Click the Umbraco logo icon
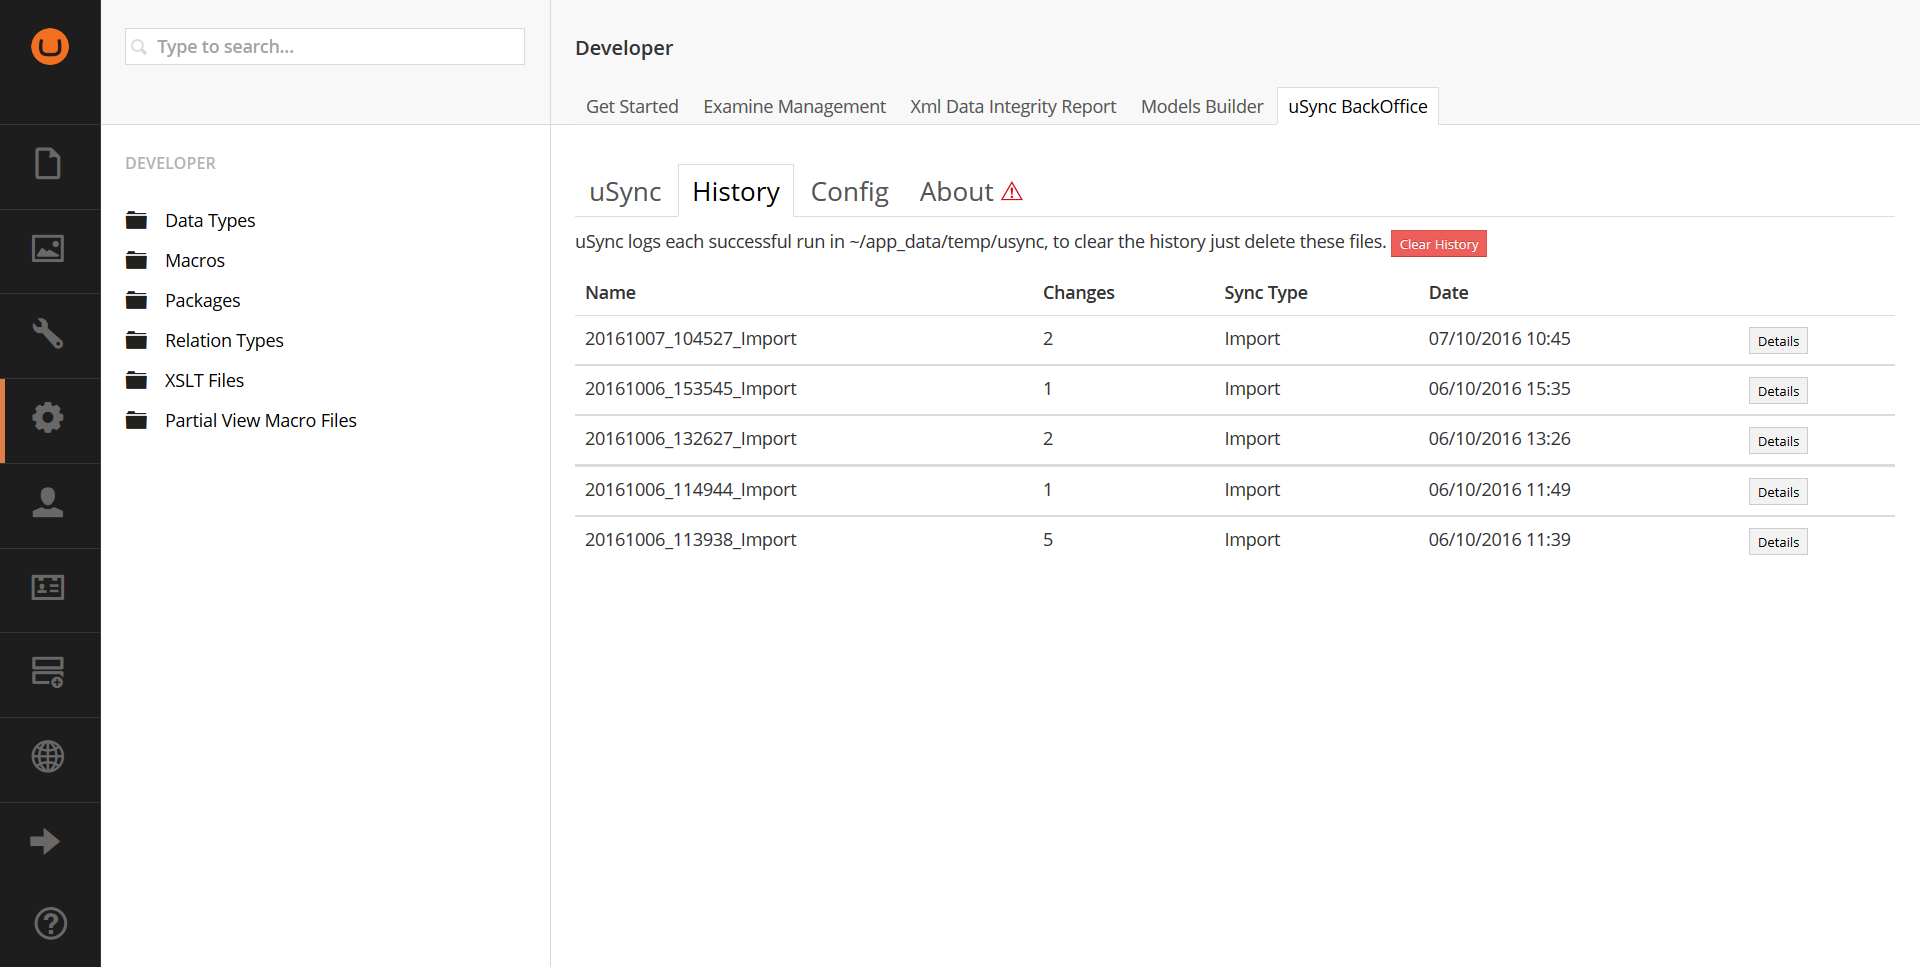The width and height of the screenshot is (1920, 967). [50, 46]
